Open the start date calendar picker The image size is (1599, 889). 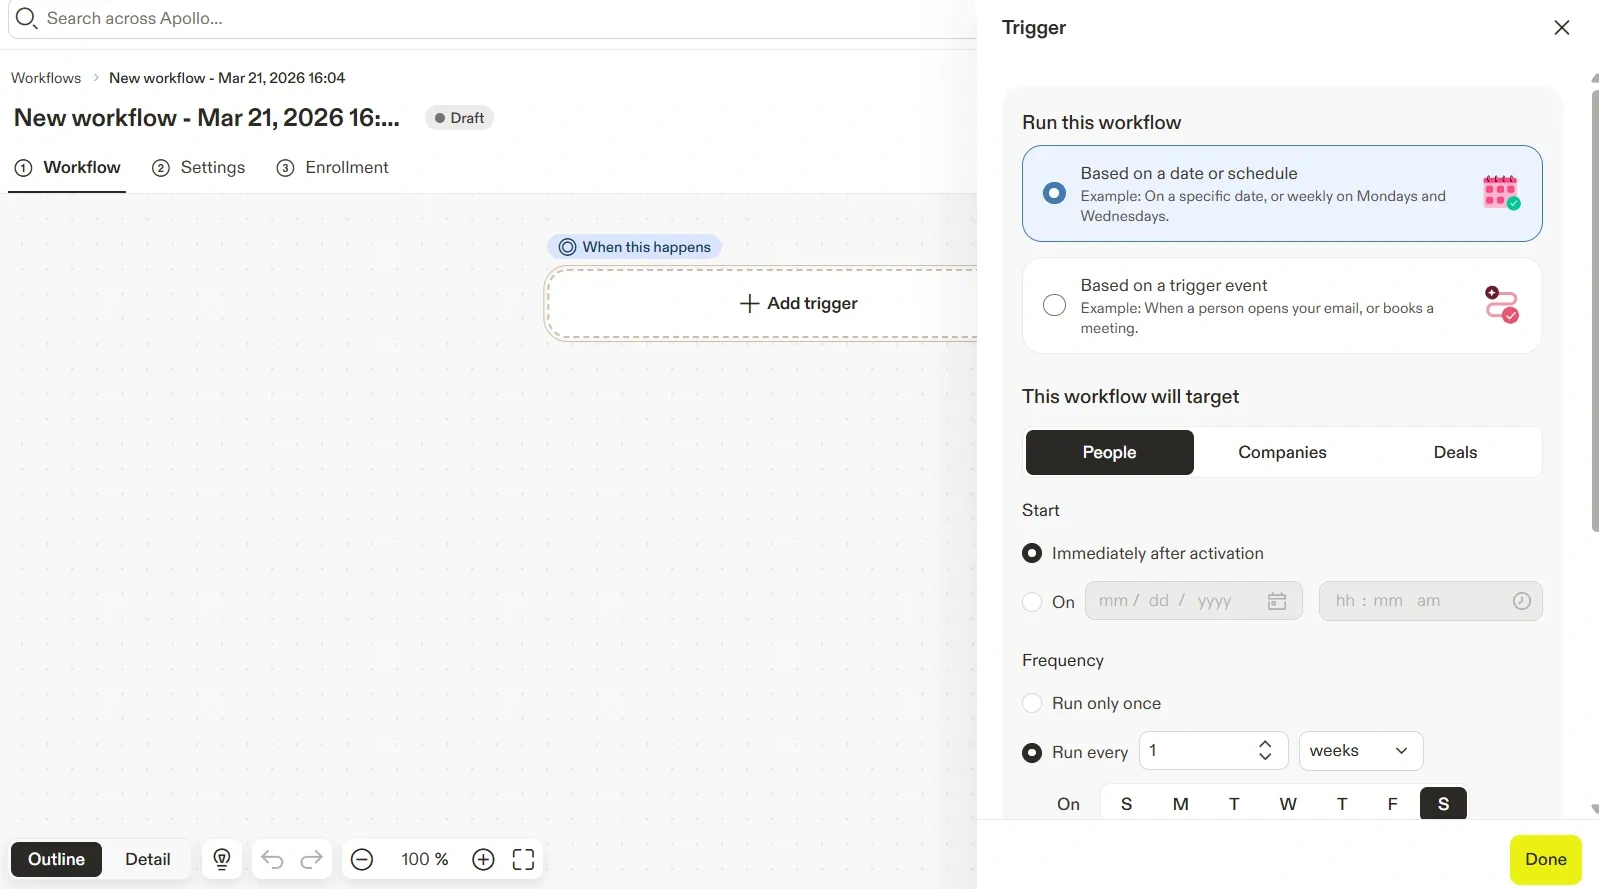click(1277, 601)
